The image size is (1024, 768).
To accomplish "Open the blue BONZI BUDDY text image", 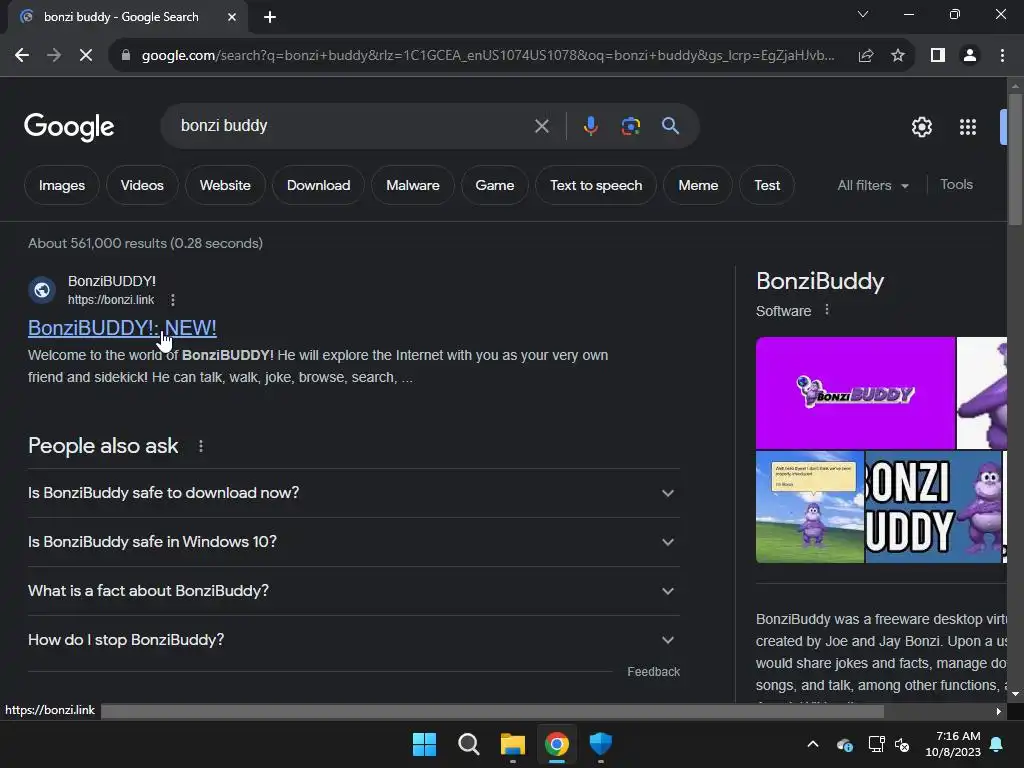I will click(x=934, y=507).
